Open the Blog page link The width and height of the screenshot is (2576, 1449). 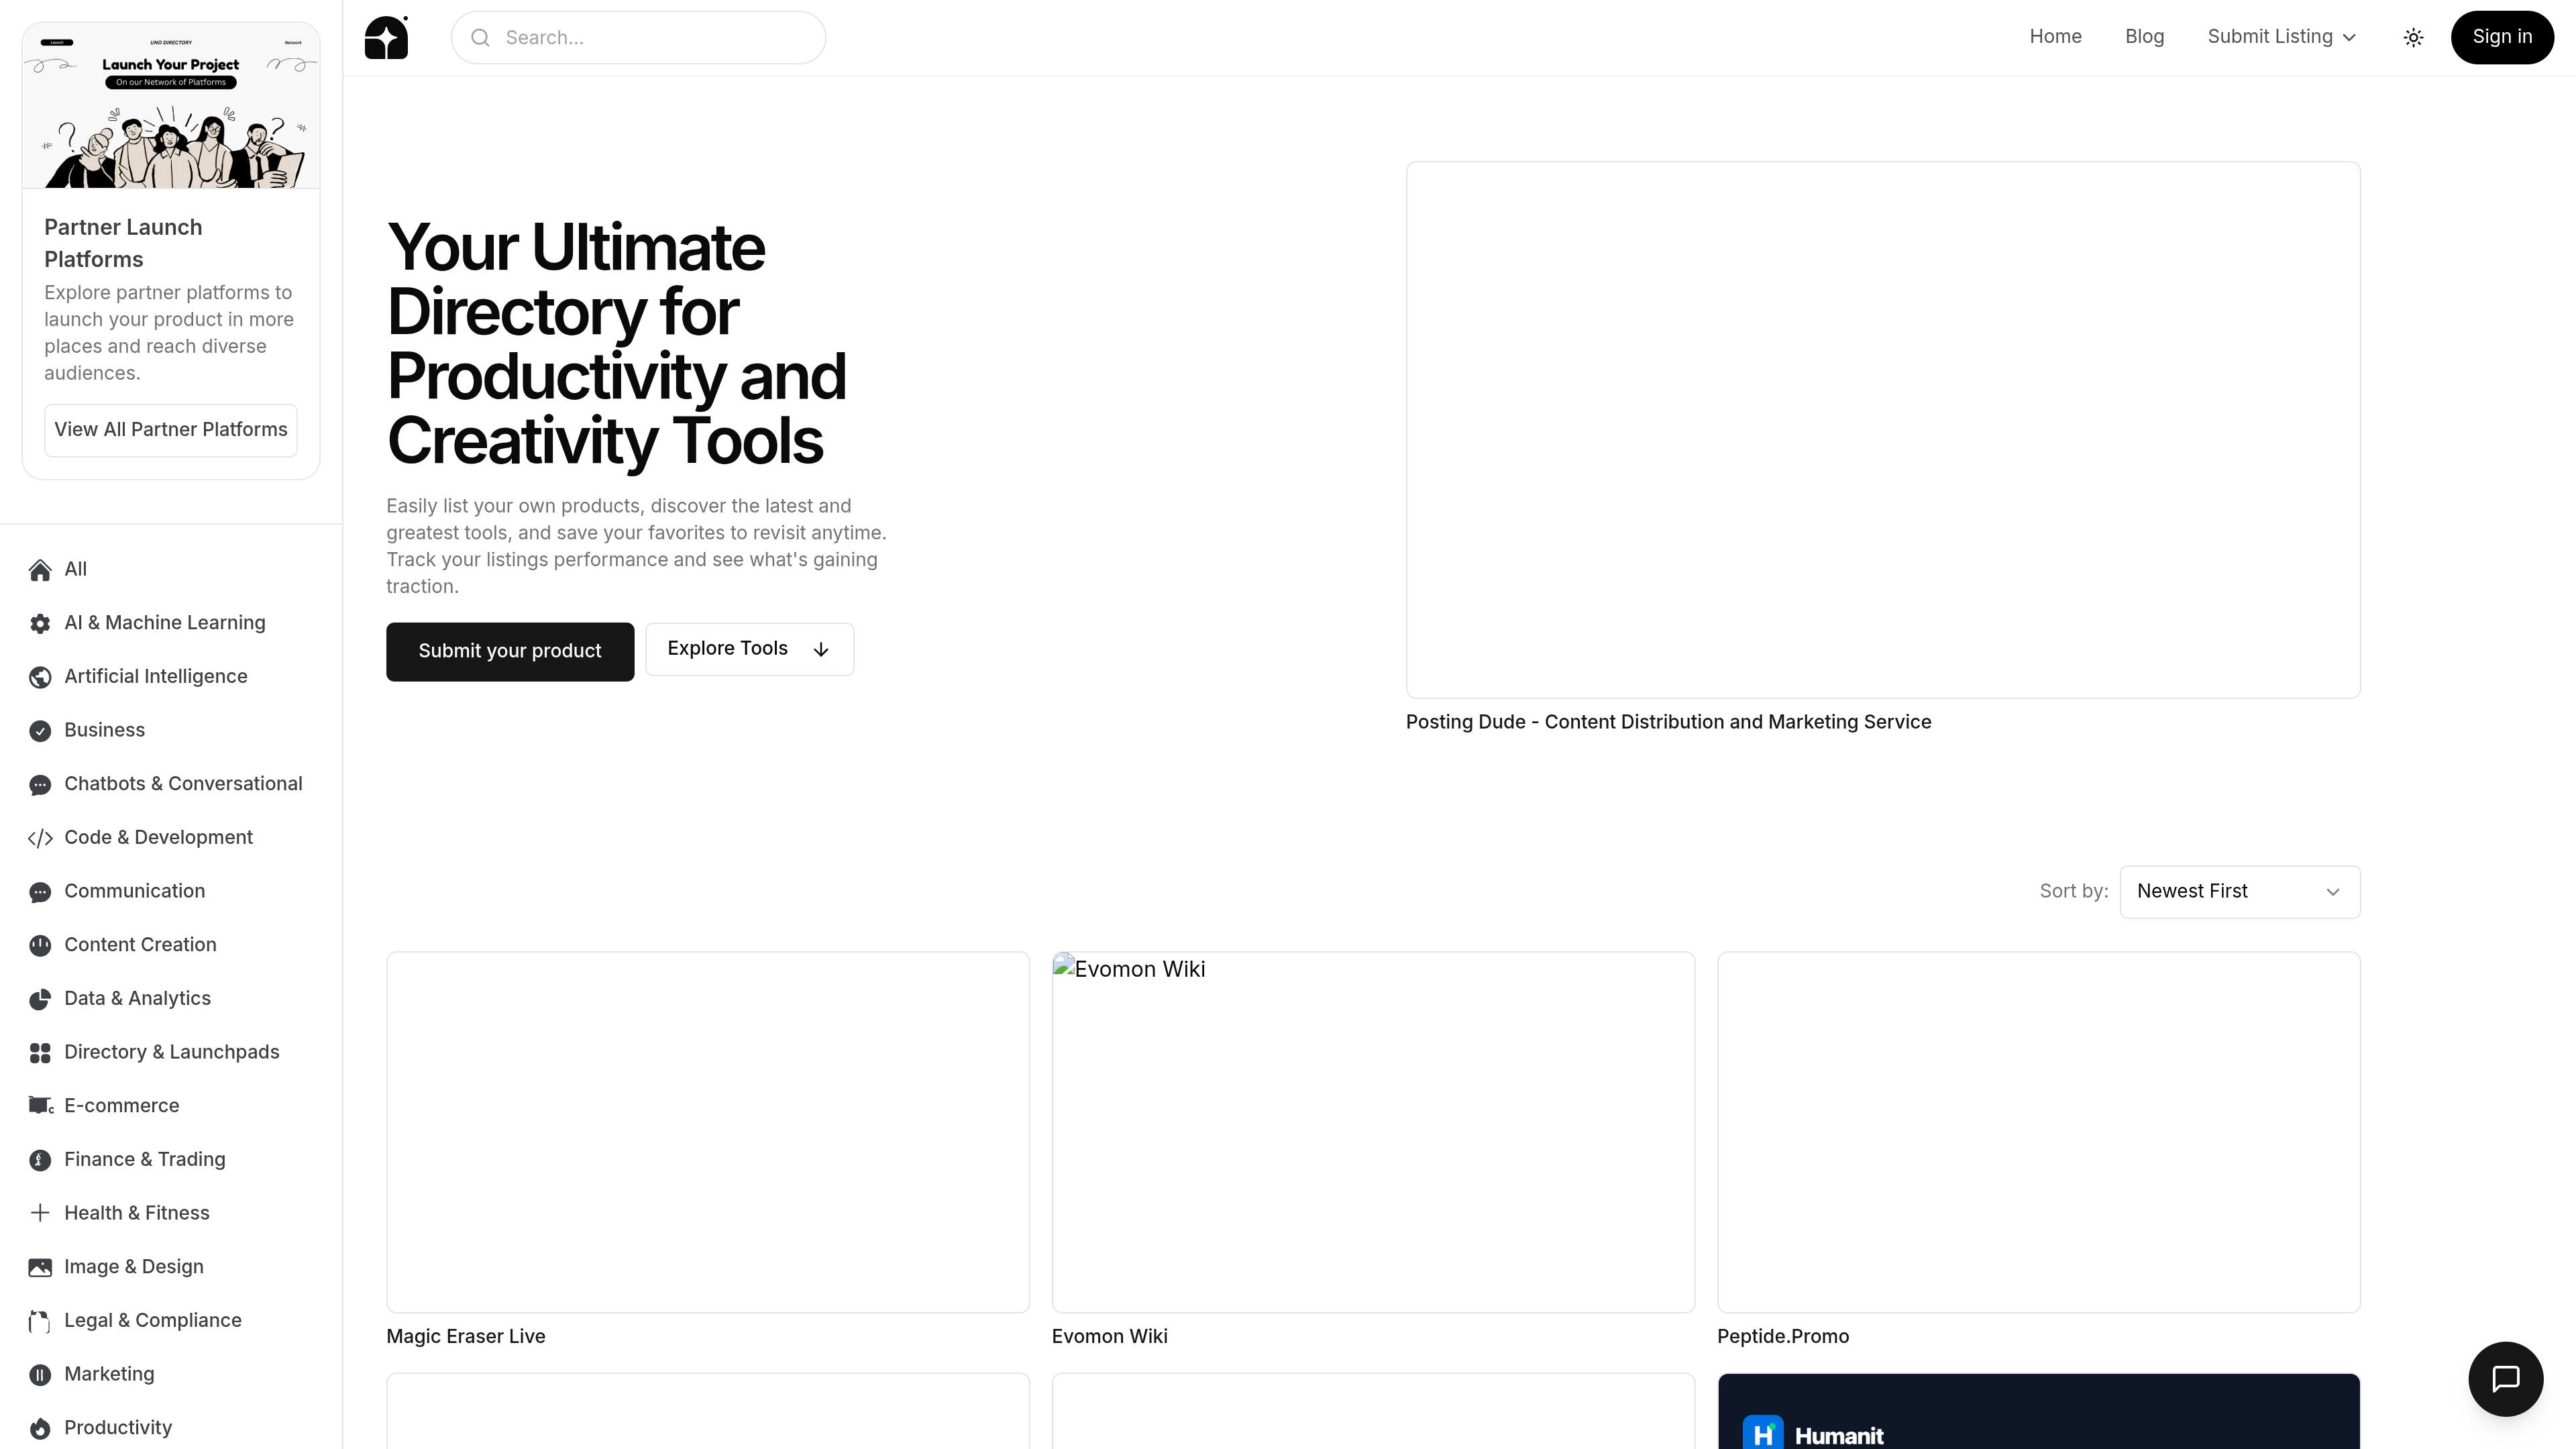pyautogui.click(x=2144, y=37)
